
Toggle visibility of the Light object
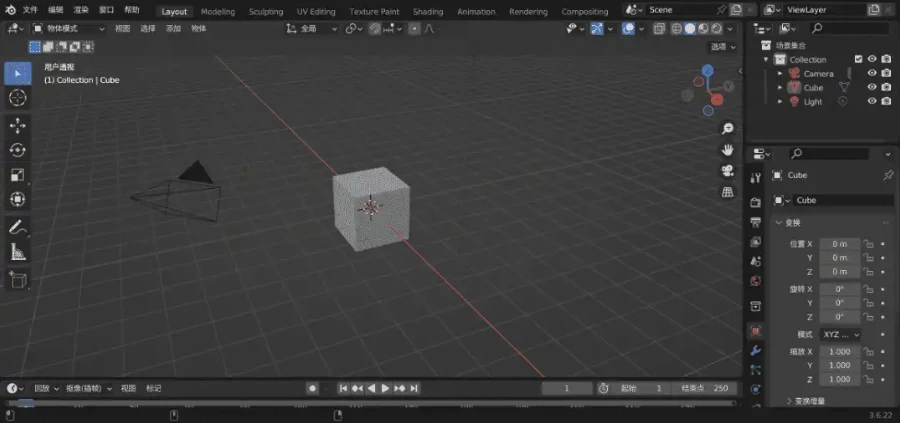pos(872,101)
